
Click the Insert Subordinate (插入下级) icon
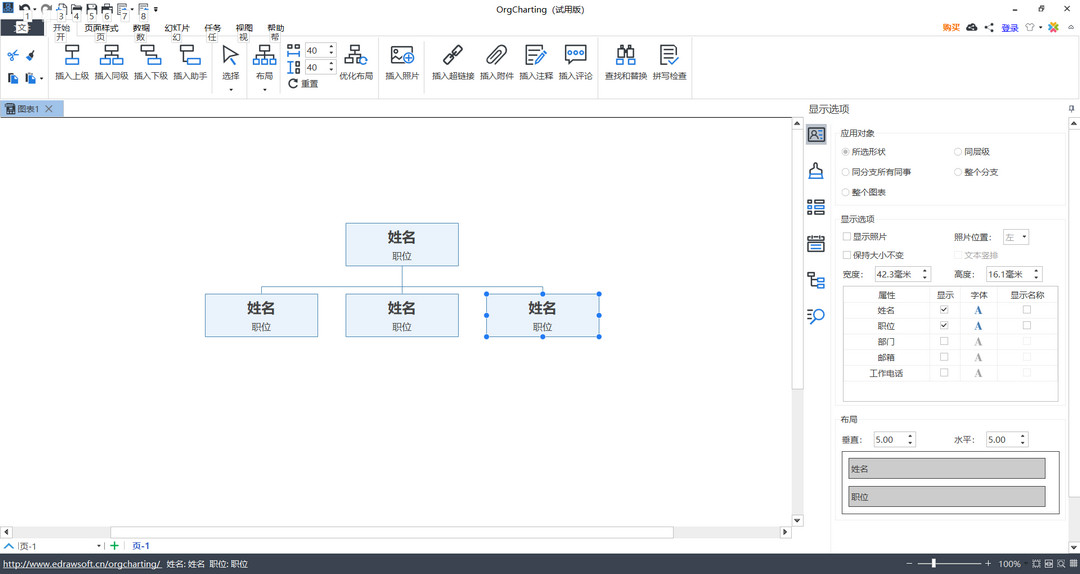150,56
